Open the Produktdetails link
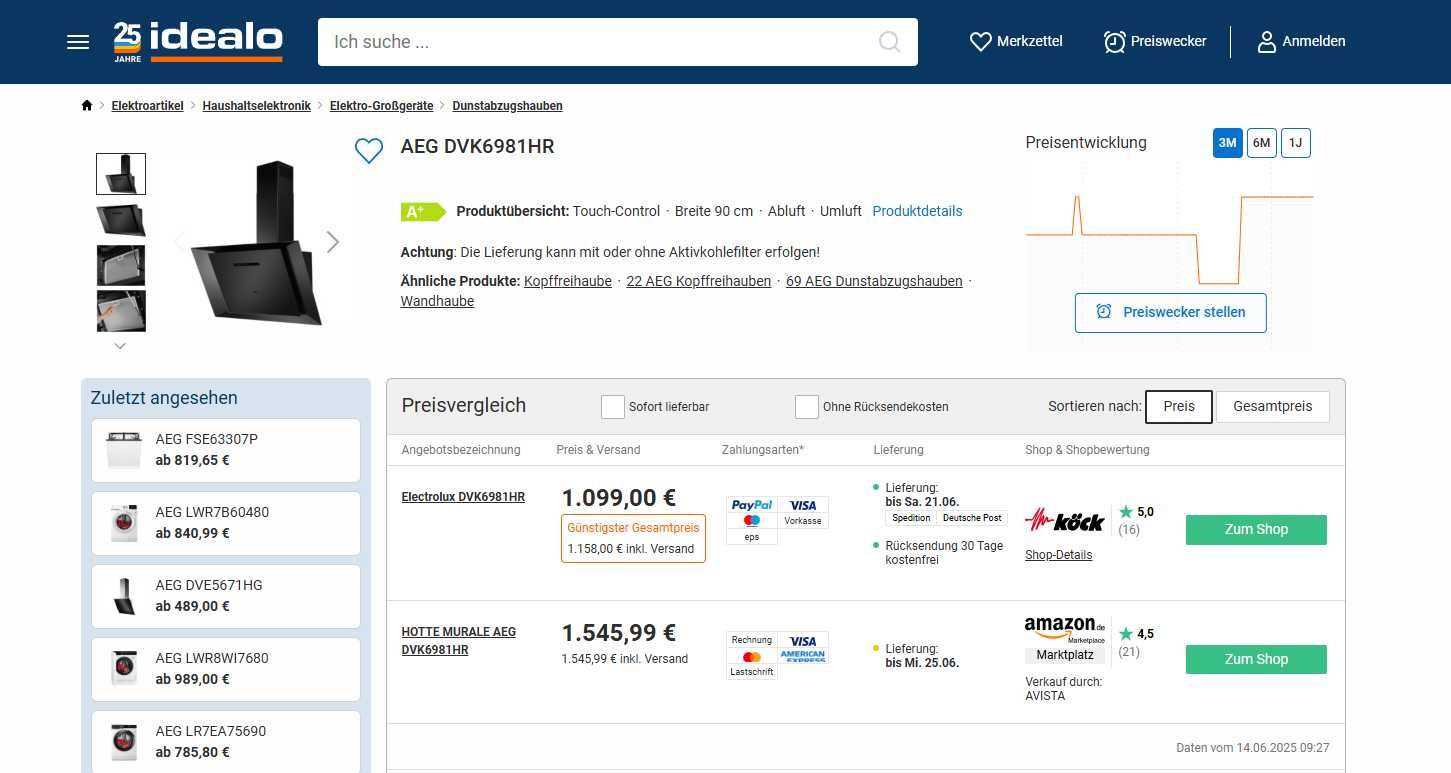Screen dimensions: 1451x773 click(x=918, y=212)
